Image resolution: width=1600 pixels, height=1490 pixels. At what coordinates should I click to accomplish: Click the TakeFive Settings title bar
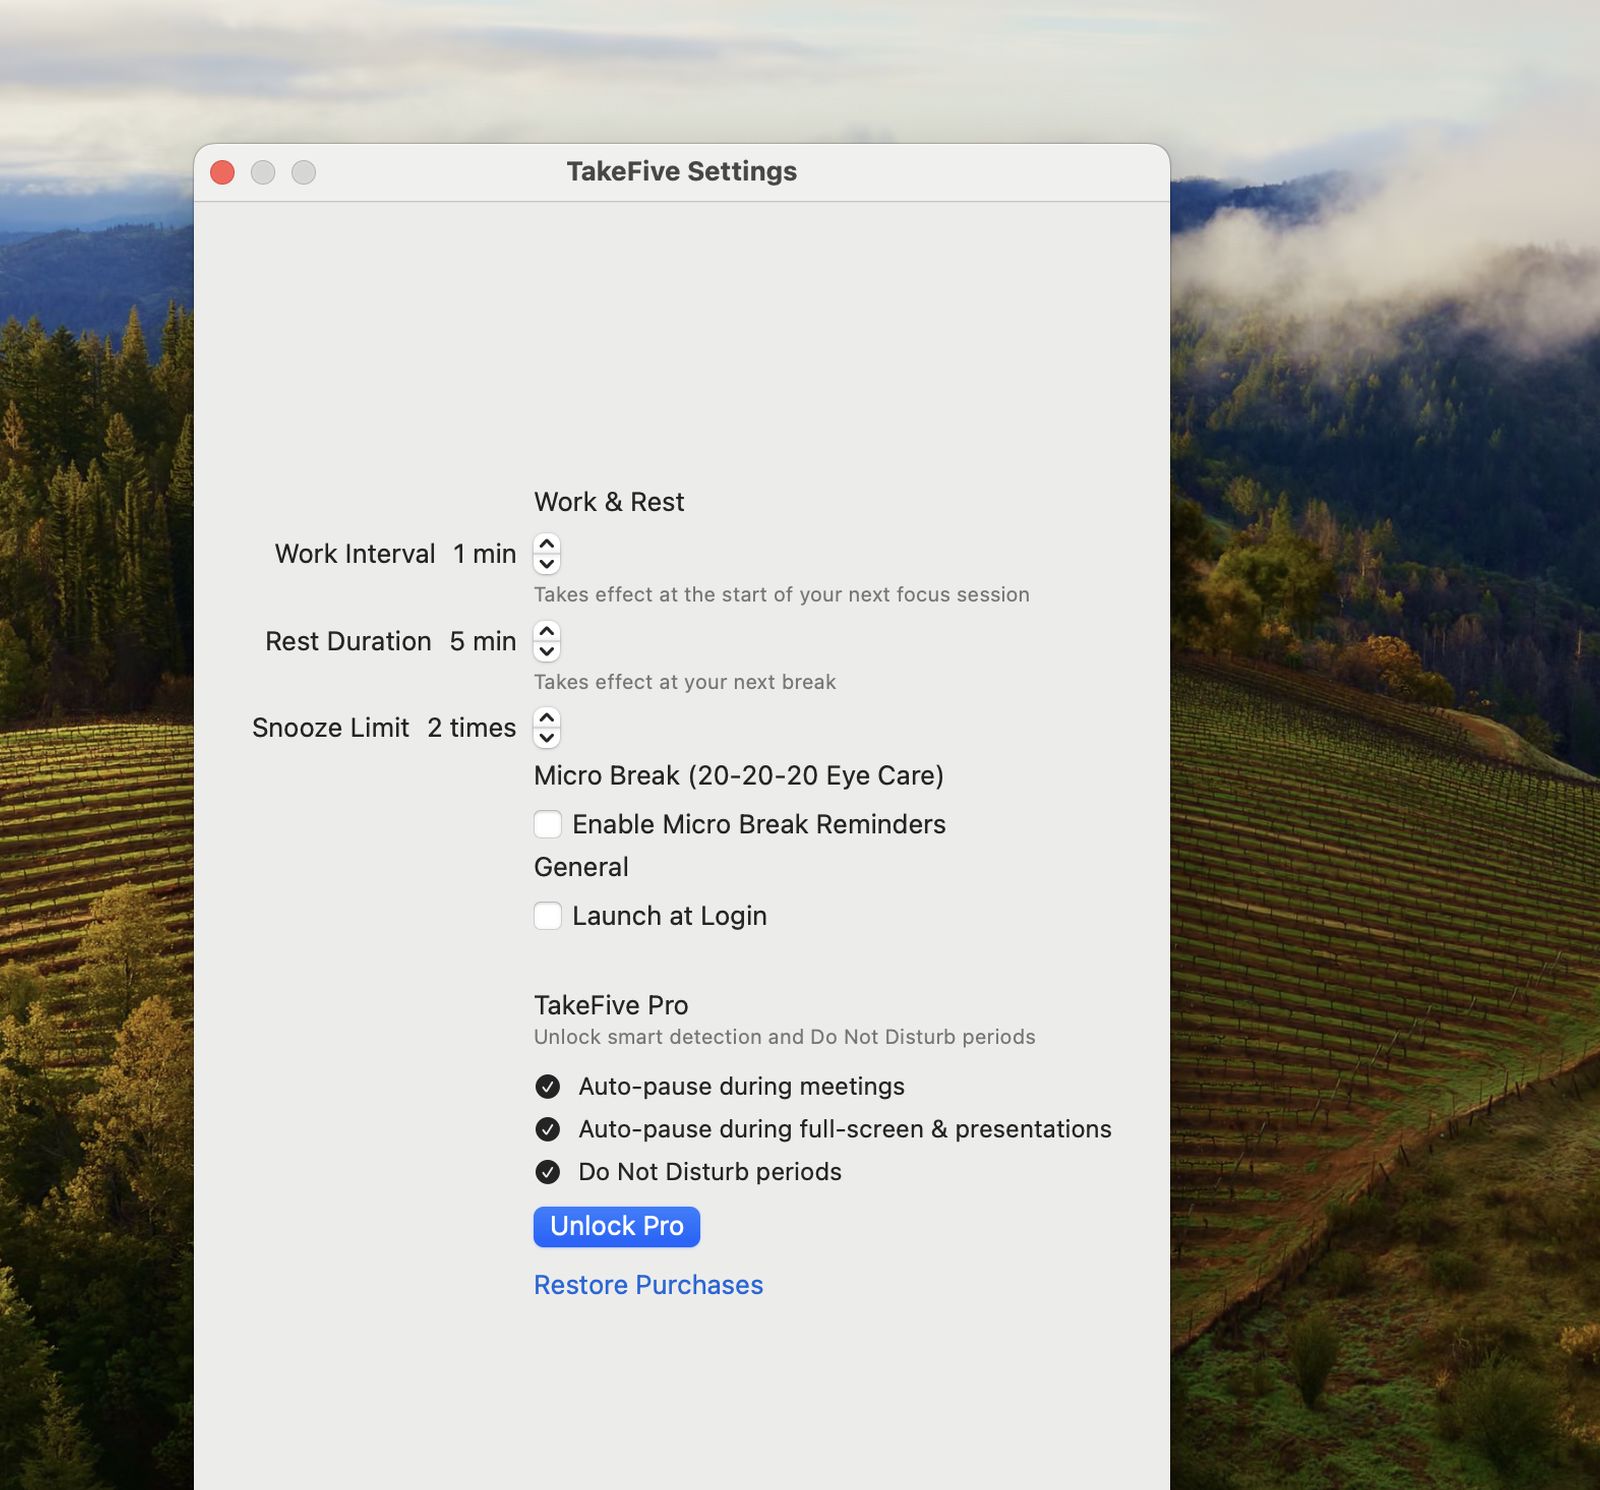682,172
